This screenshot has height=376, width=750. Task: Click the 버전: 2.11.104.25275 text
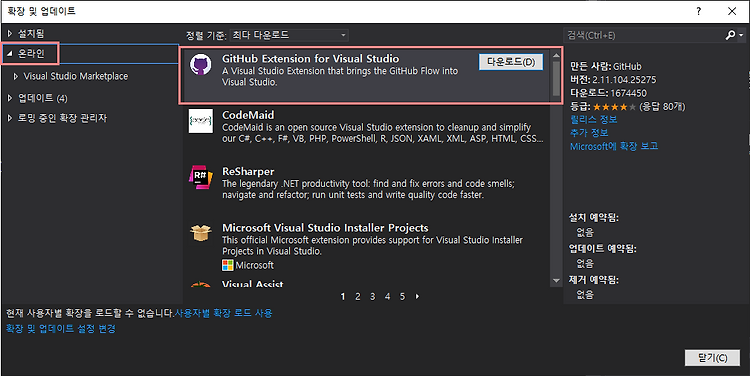(613, 80)
